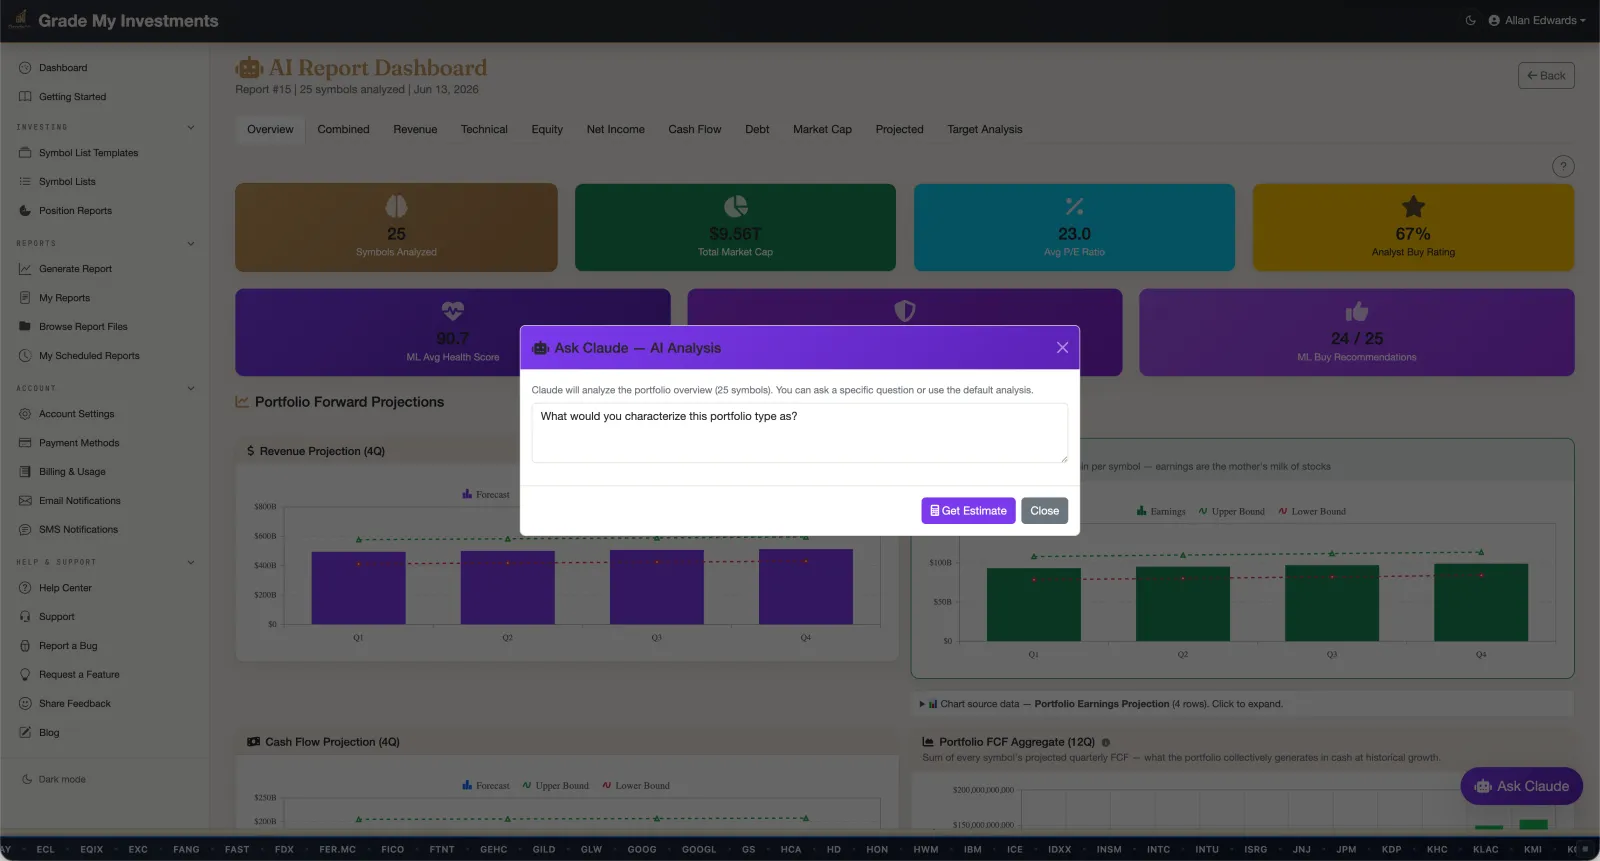Image resolution: width=1600 pixels, height=861 pixels.
Task: Click the Email Notifications envelope icon
Action: tap(25, 501)
